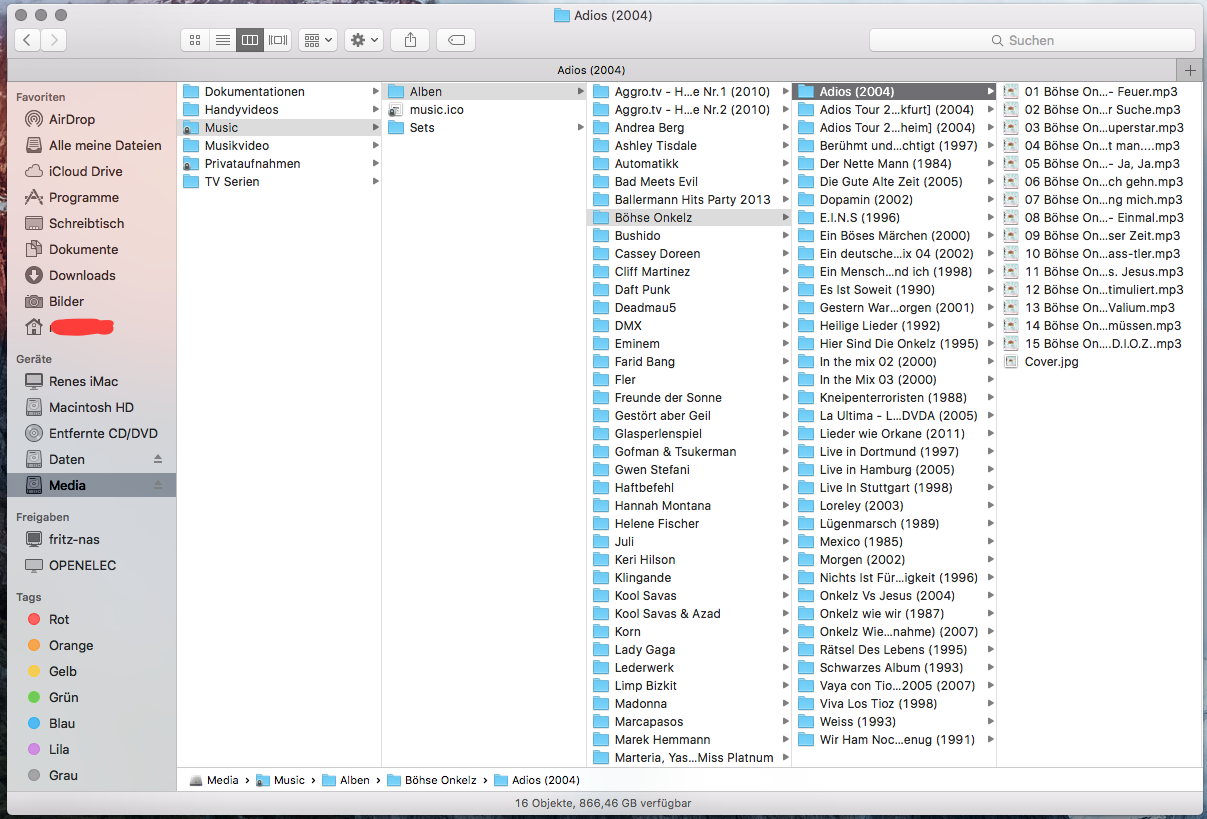Viewport: 1207px width, 819px height.
Task: Open the arrange-by dropdown
Action: coord(318,40)
